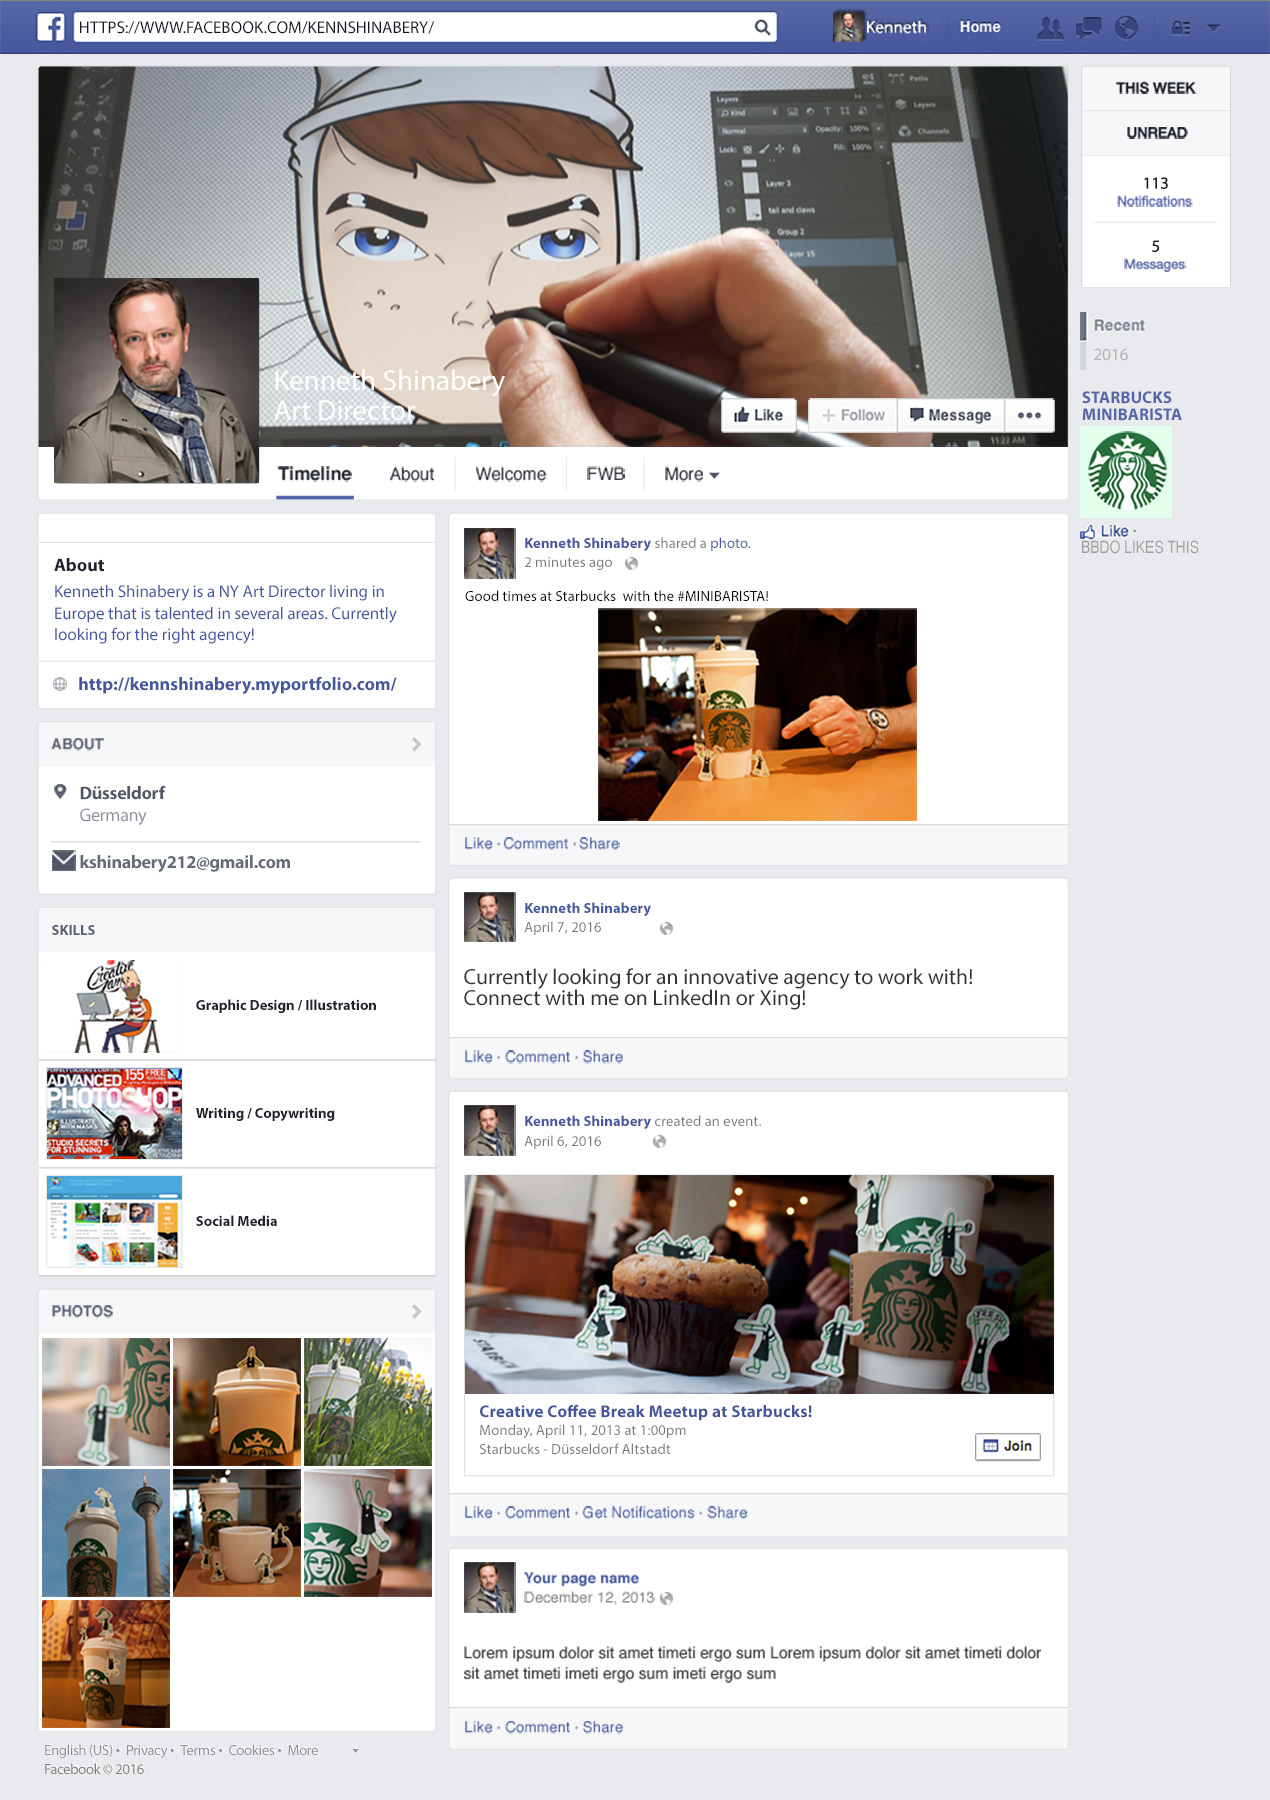This screenshot has width=1270, height=1800.
Task: Open the Starbucks cup photo in the post
Action: 757,715
